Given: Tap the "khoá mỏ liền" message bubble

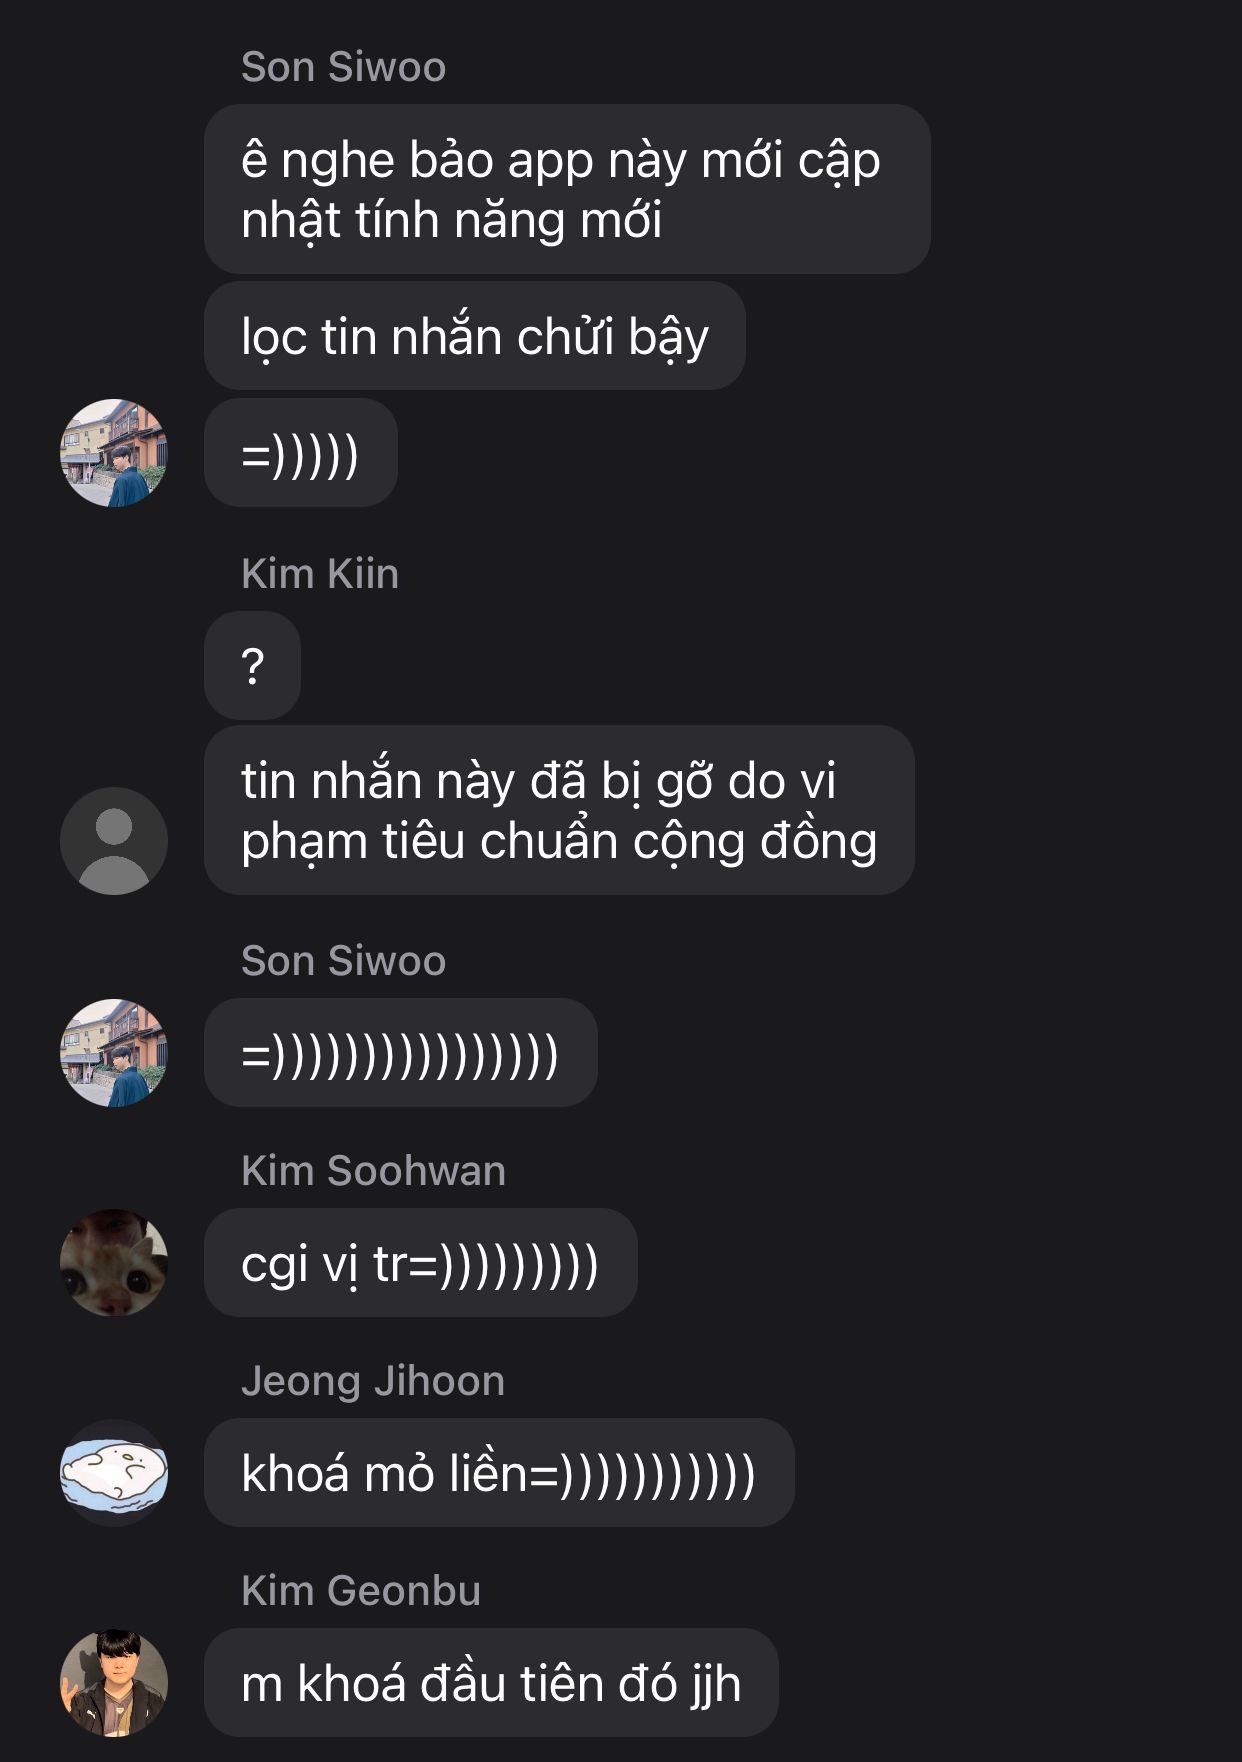Looking at the screenshot, I should [499, 1473].
